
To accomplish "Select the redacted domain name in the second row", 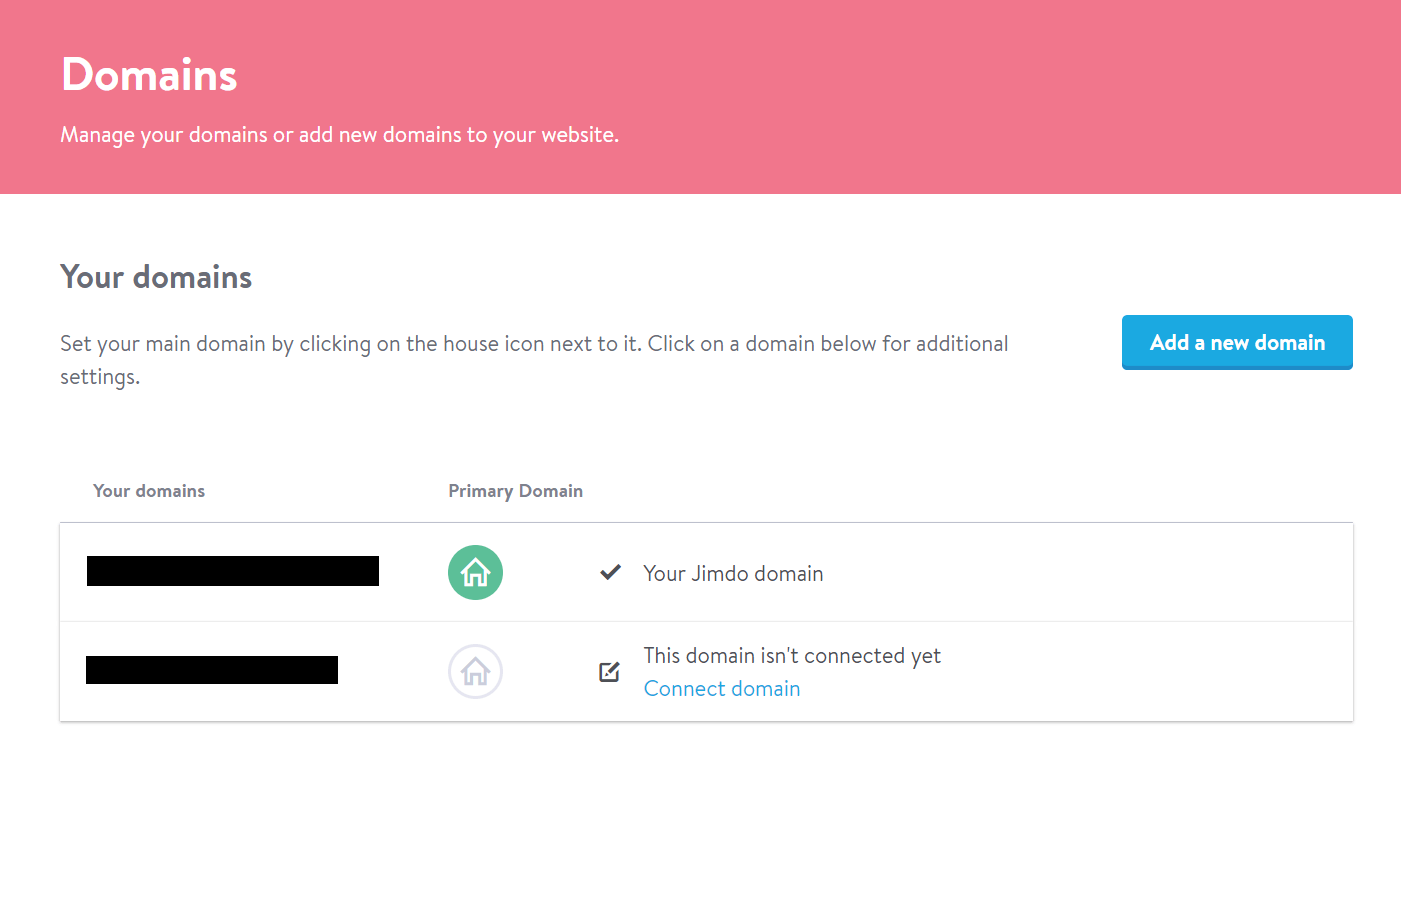I will coord(212,670).
